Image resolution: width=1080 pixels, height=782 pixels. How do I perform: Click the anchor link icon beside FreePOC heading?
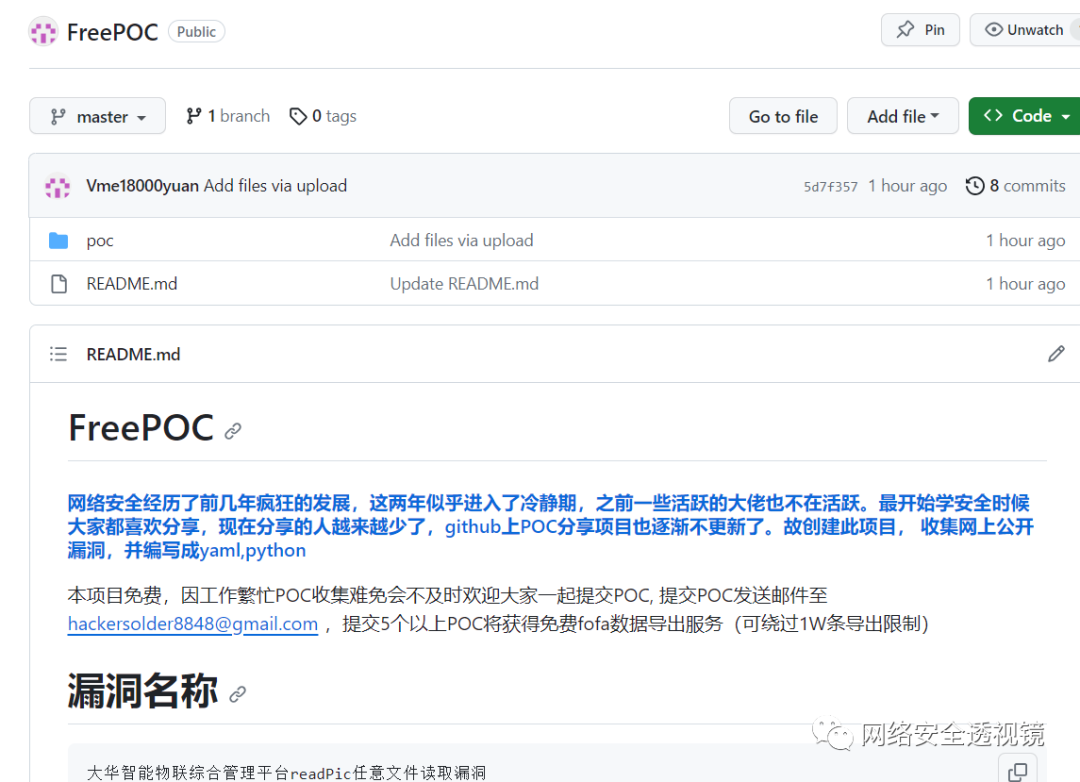(x=233, y=431)
